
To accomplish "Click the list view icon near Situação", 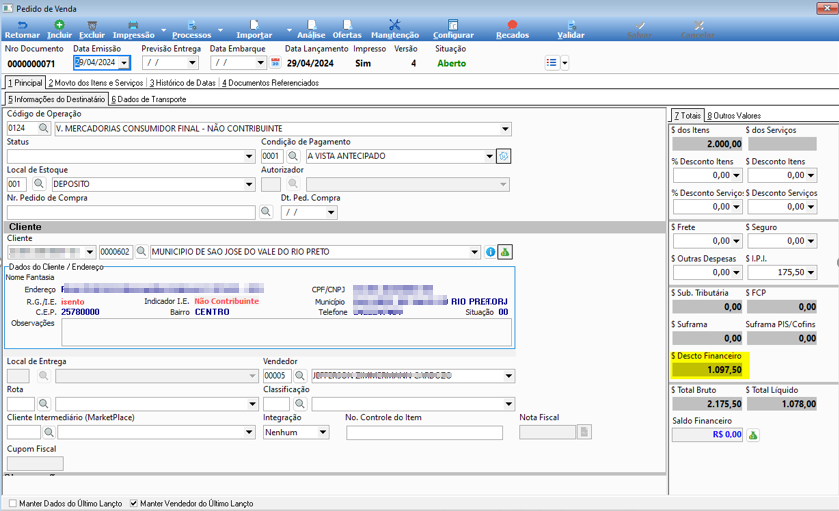I will tap(551, 63).
